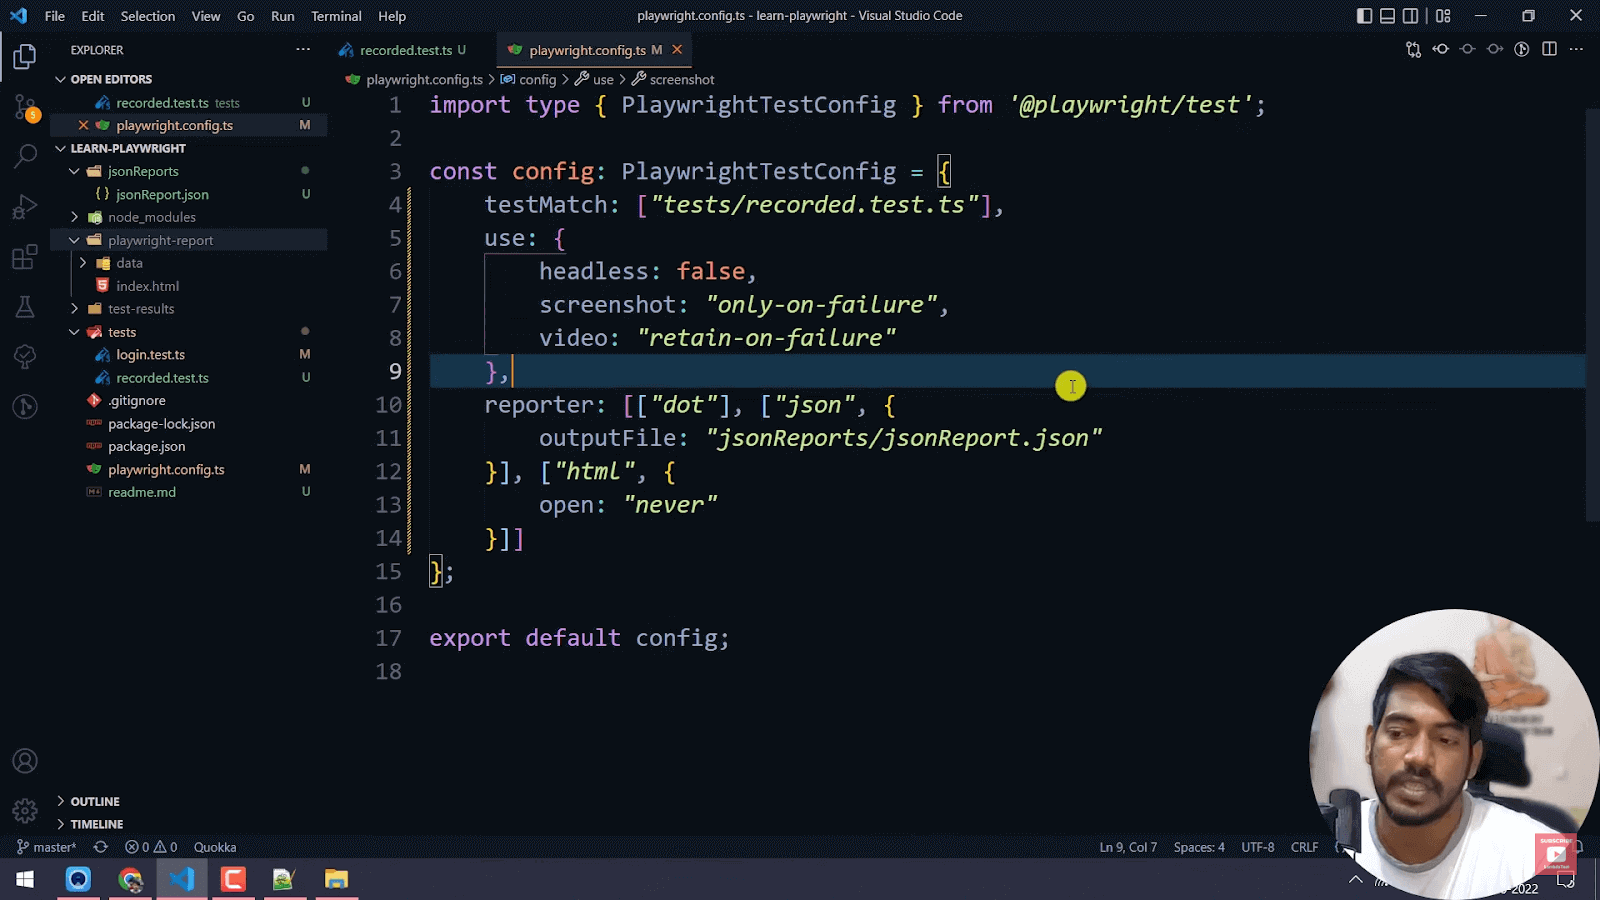
Task: Open the Search view in activity bar
Action: (x=25, y=156)
